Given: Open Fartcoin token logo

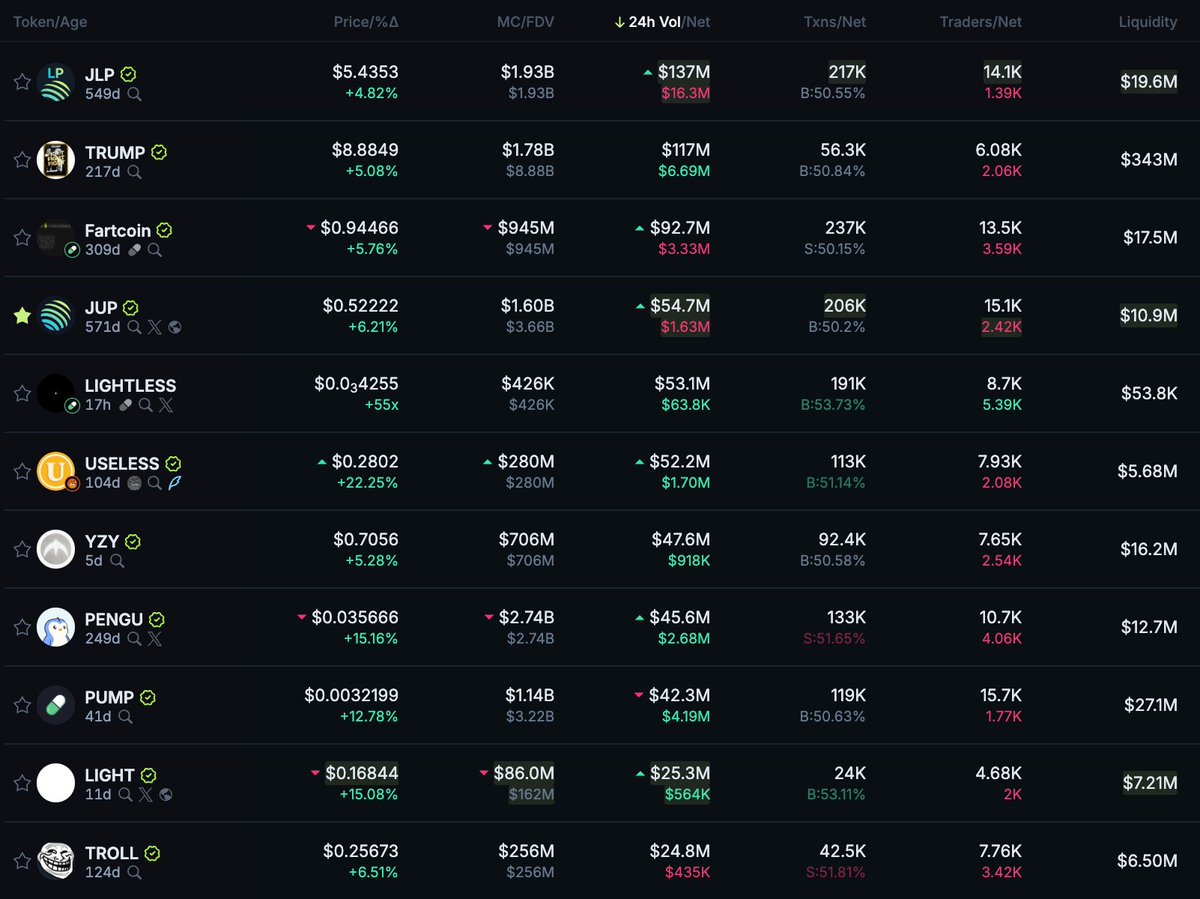Looking at the screenshot, I should tap(56, 238).
